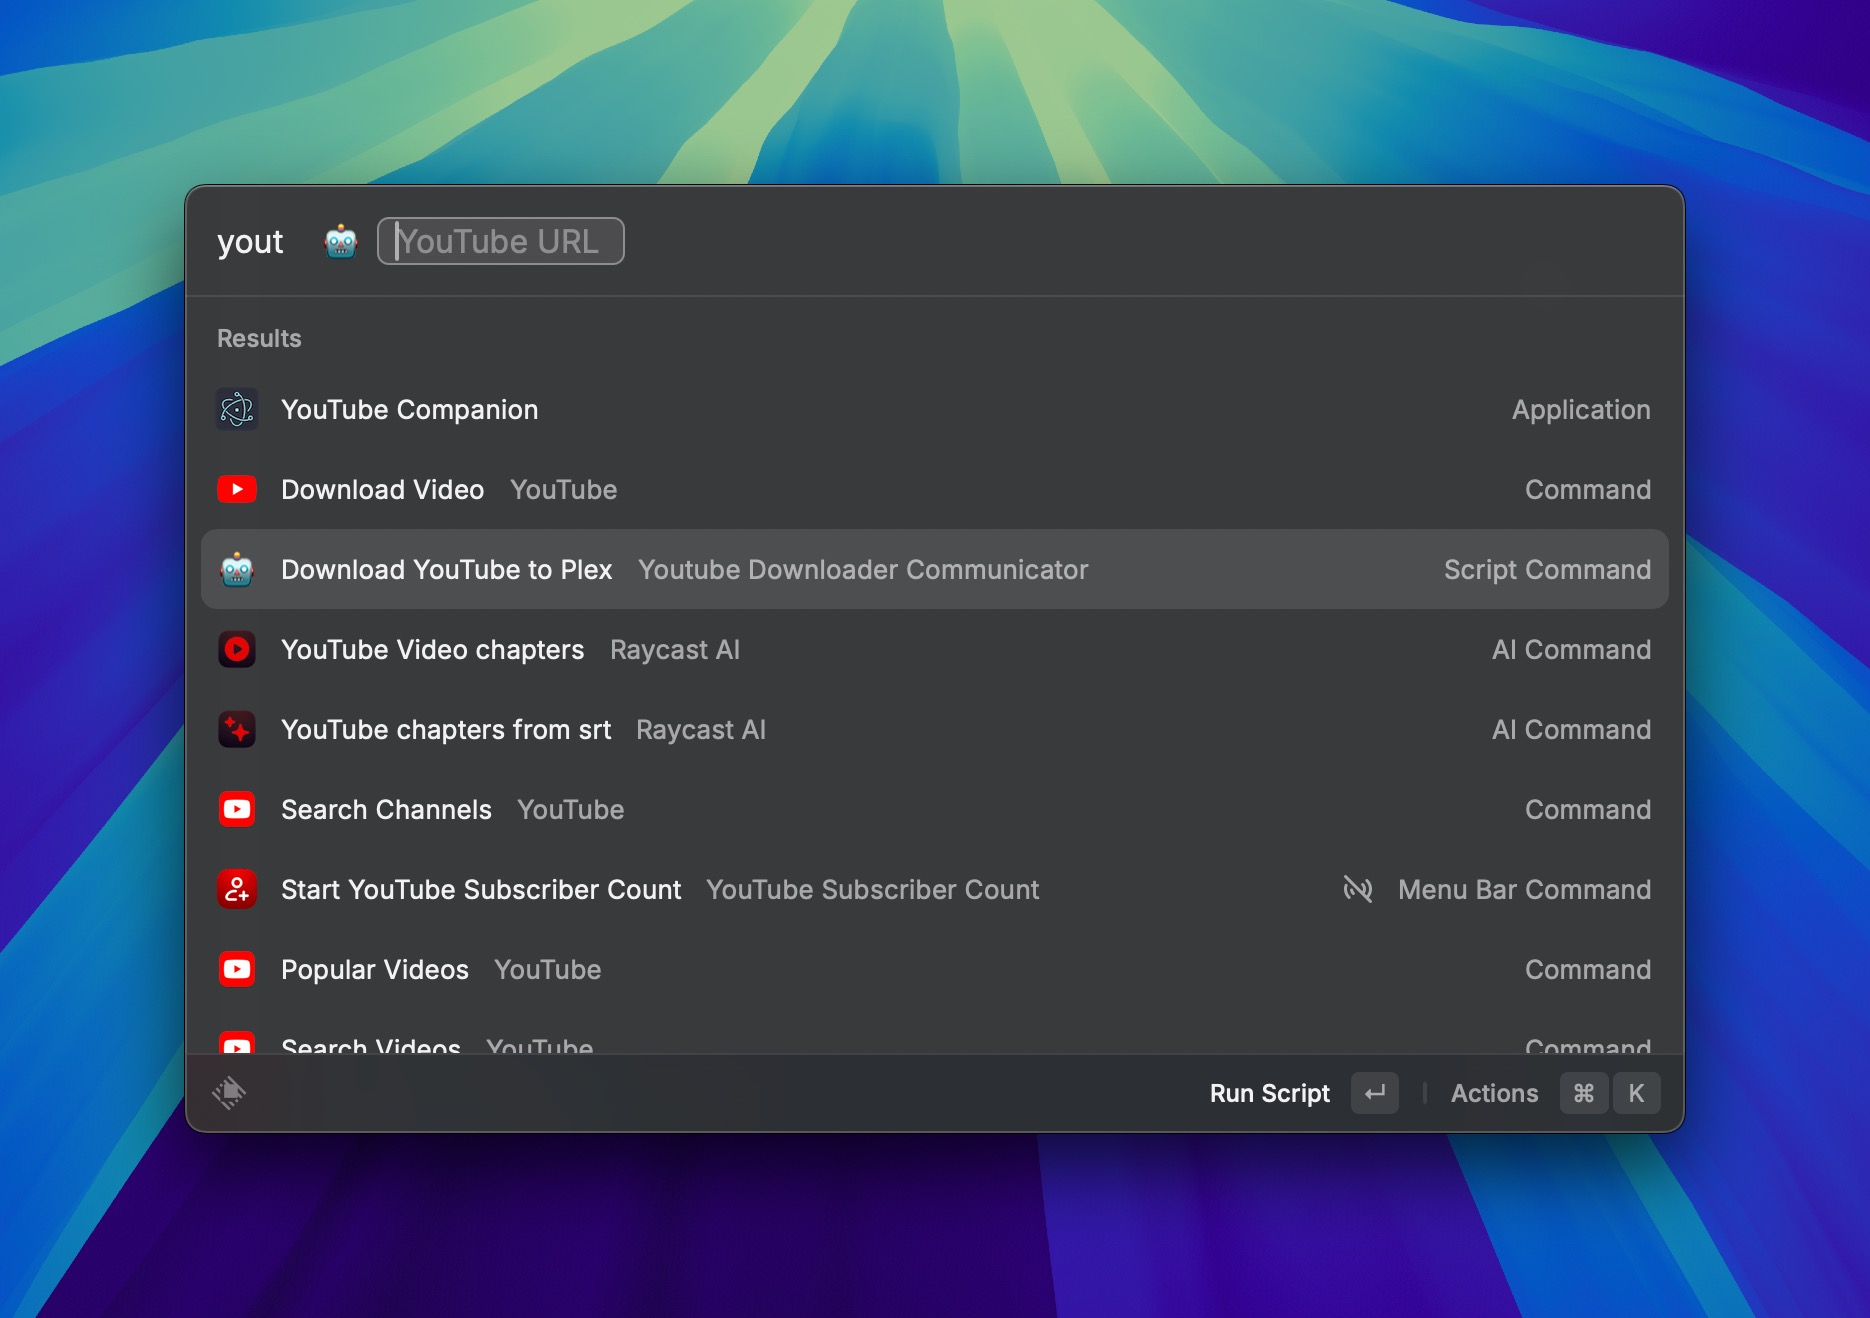Click the disabled menu bar status icon
Image resolution: width=1870 pixels, height=1318 pixels.
[1357, 888]
